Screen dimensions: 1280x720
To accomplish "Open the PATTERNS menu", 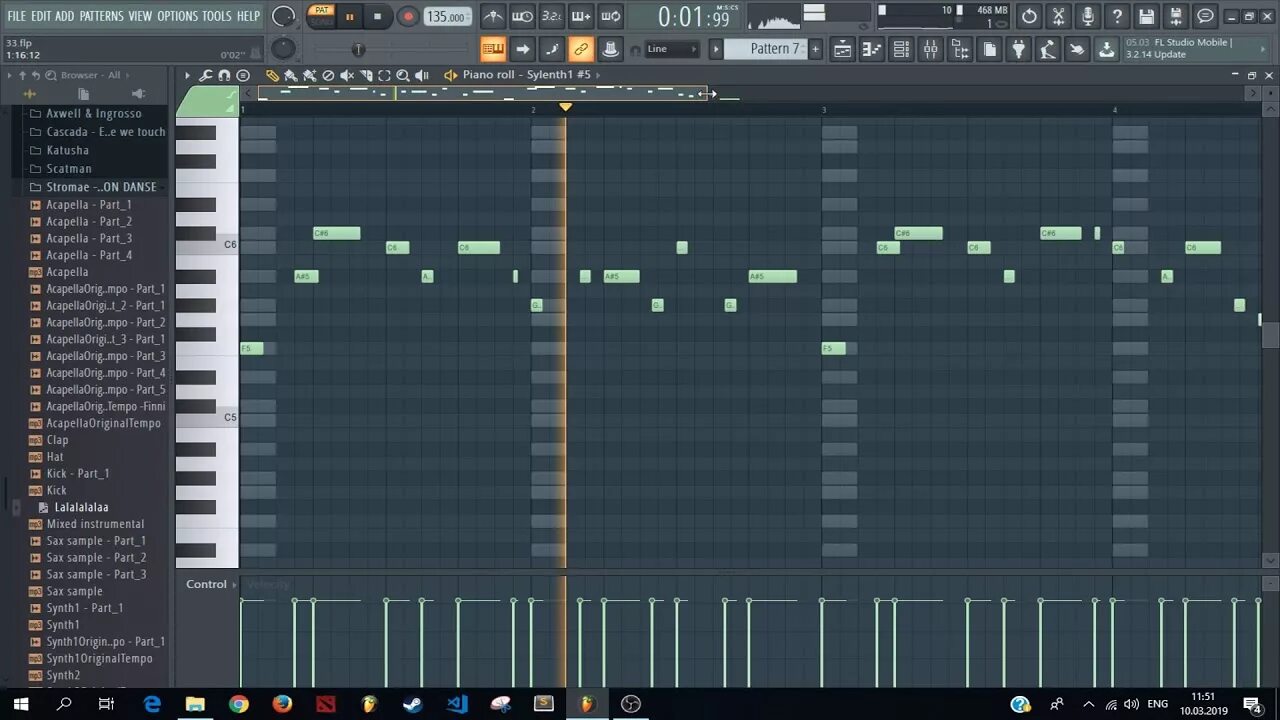I will click(x=101, y=16).
